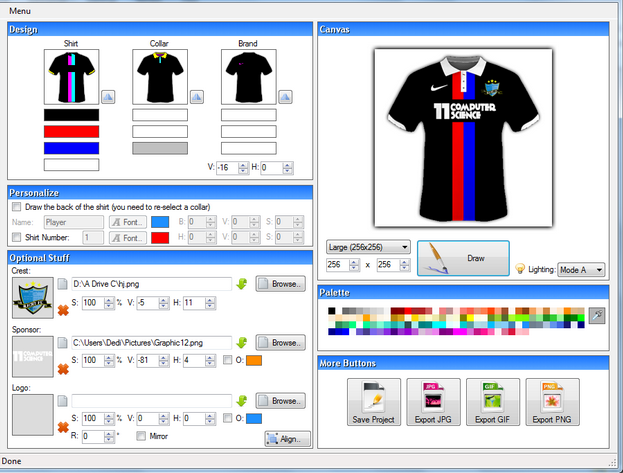This screenshot has height=473, width=623.
Task: Click the blue Name color swatch
Action: (x=160, y=222)
